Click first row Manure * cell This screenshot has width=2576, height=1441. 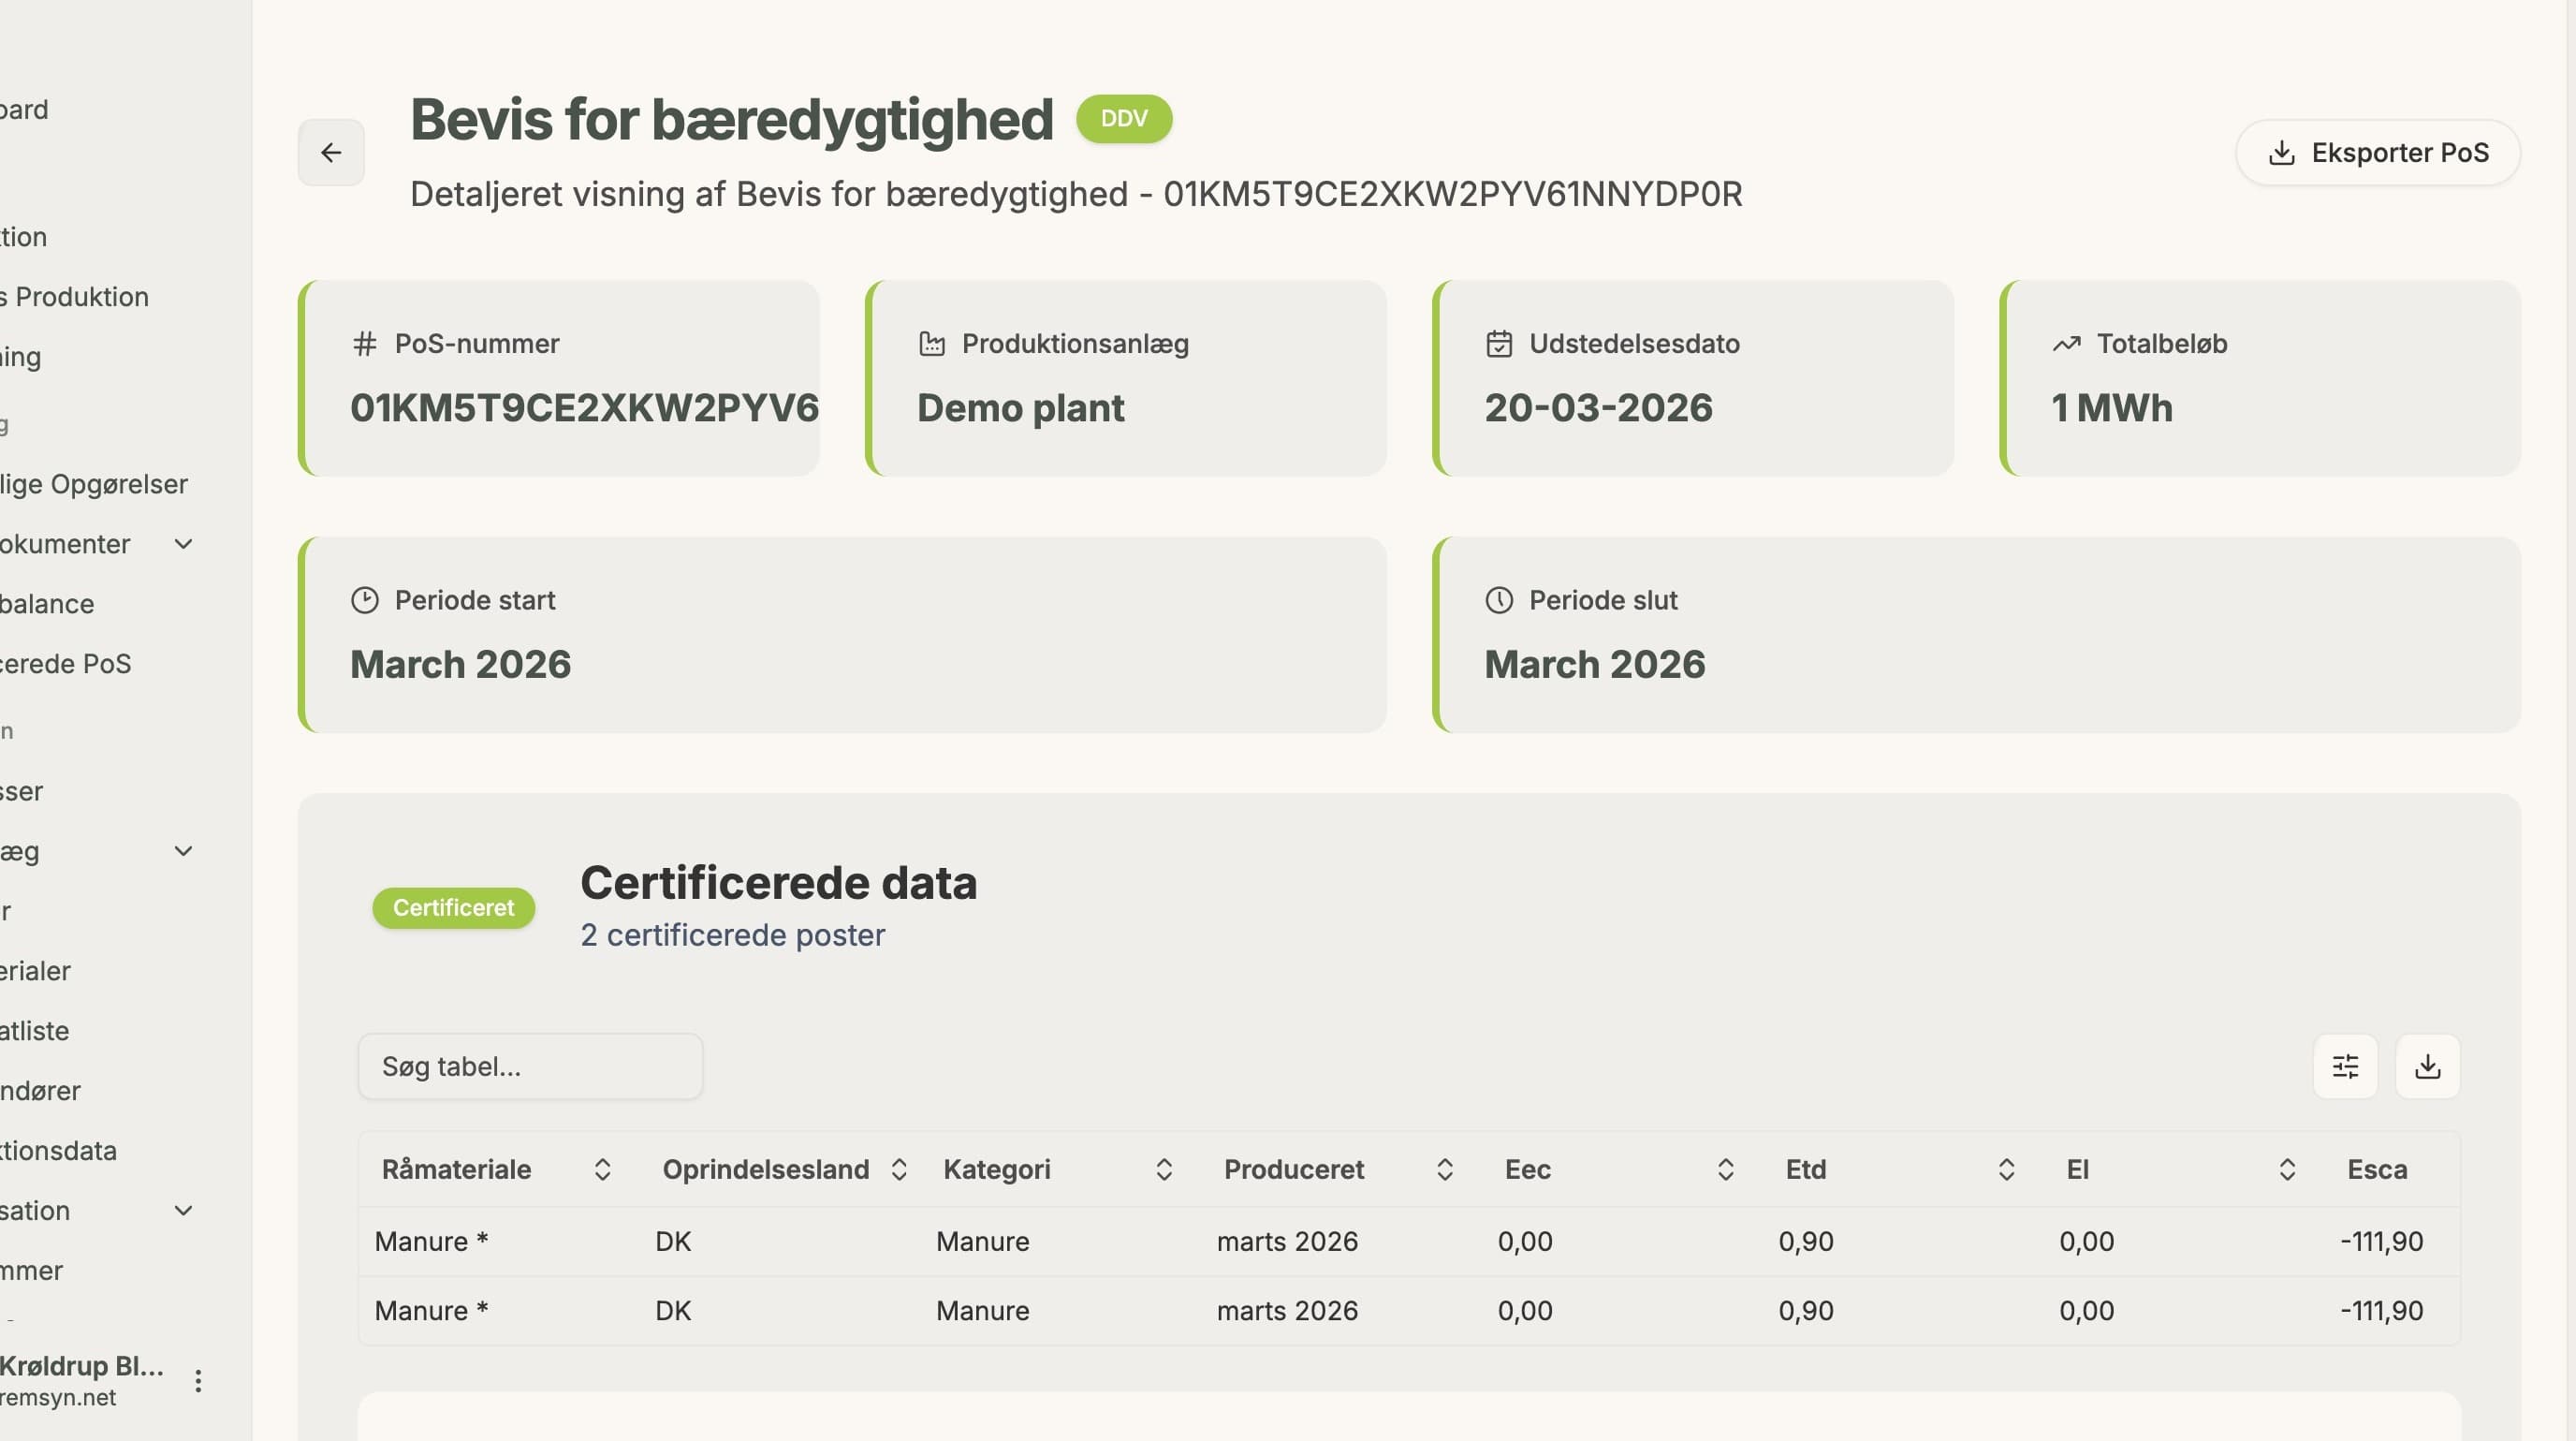pyautogui.click(x=431, y=1241)
